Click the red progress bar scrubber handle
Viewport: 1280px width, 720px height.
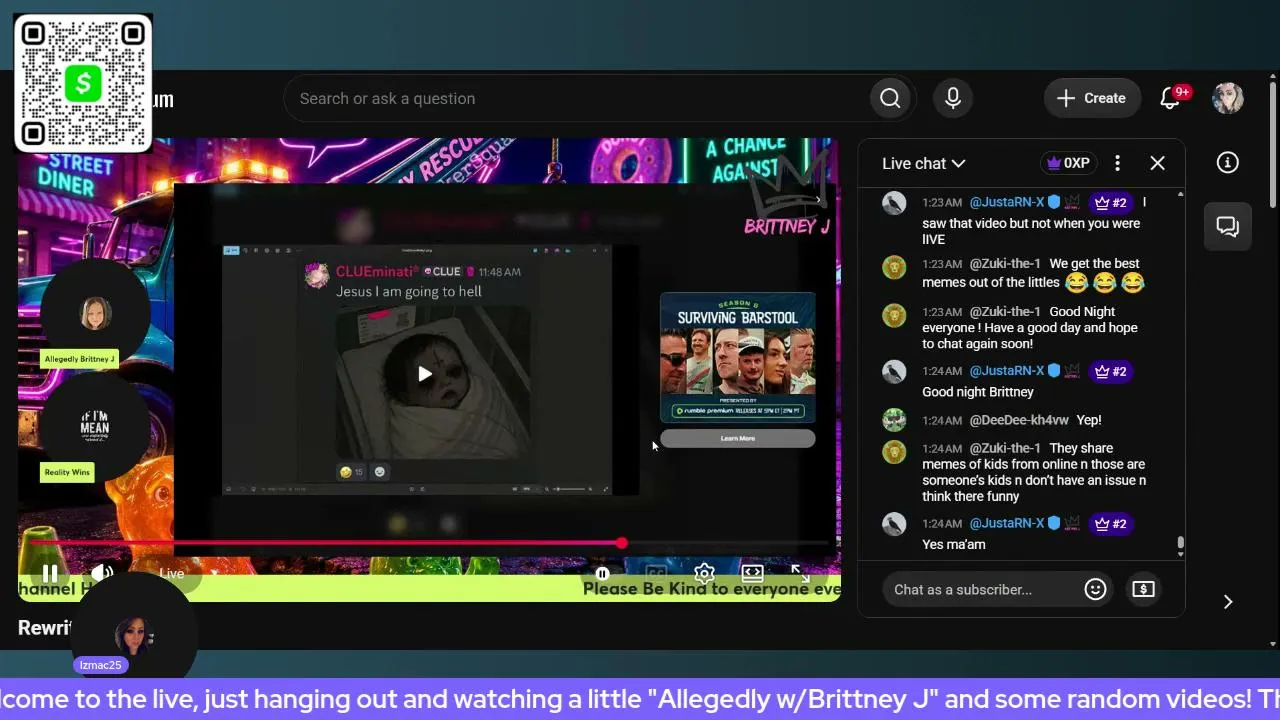[621, 543]
